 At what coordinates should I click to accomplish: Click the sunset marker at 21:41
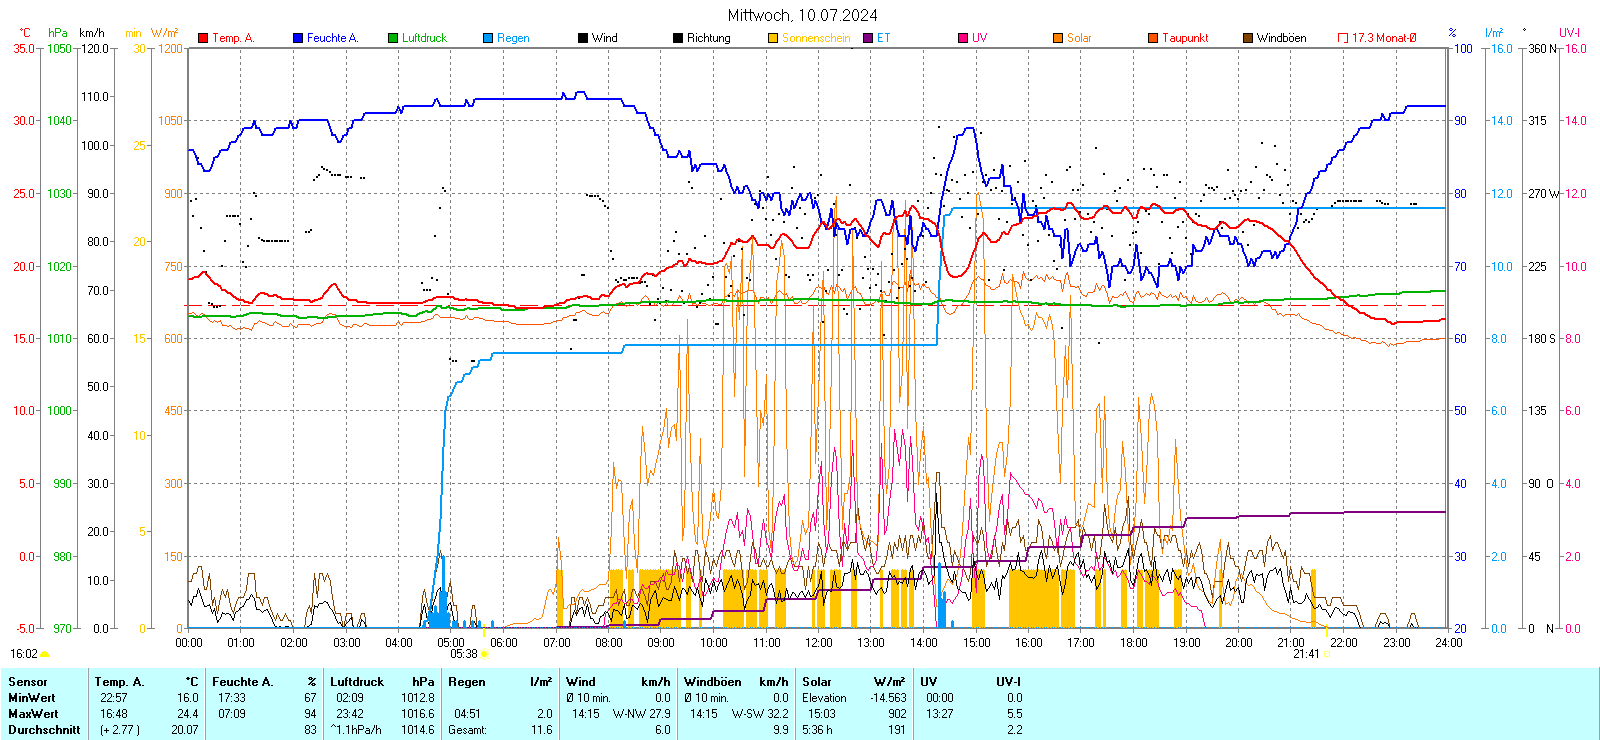1327,654
